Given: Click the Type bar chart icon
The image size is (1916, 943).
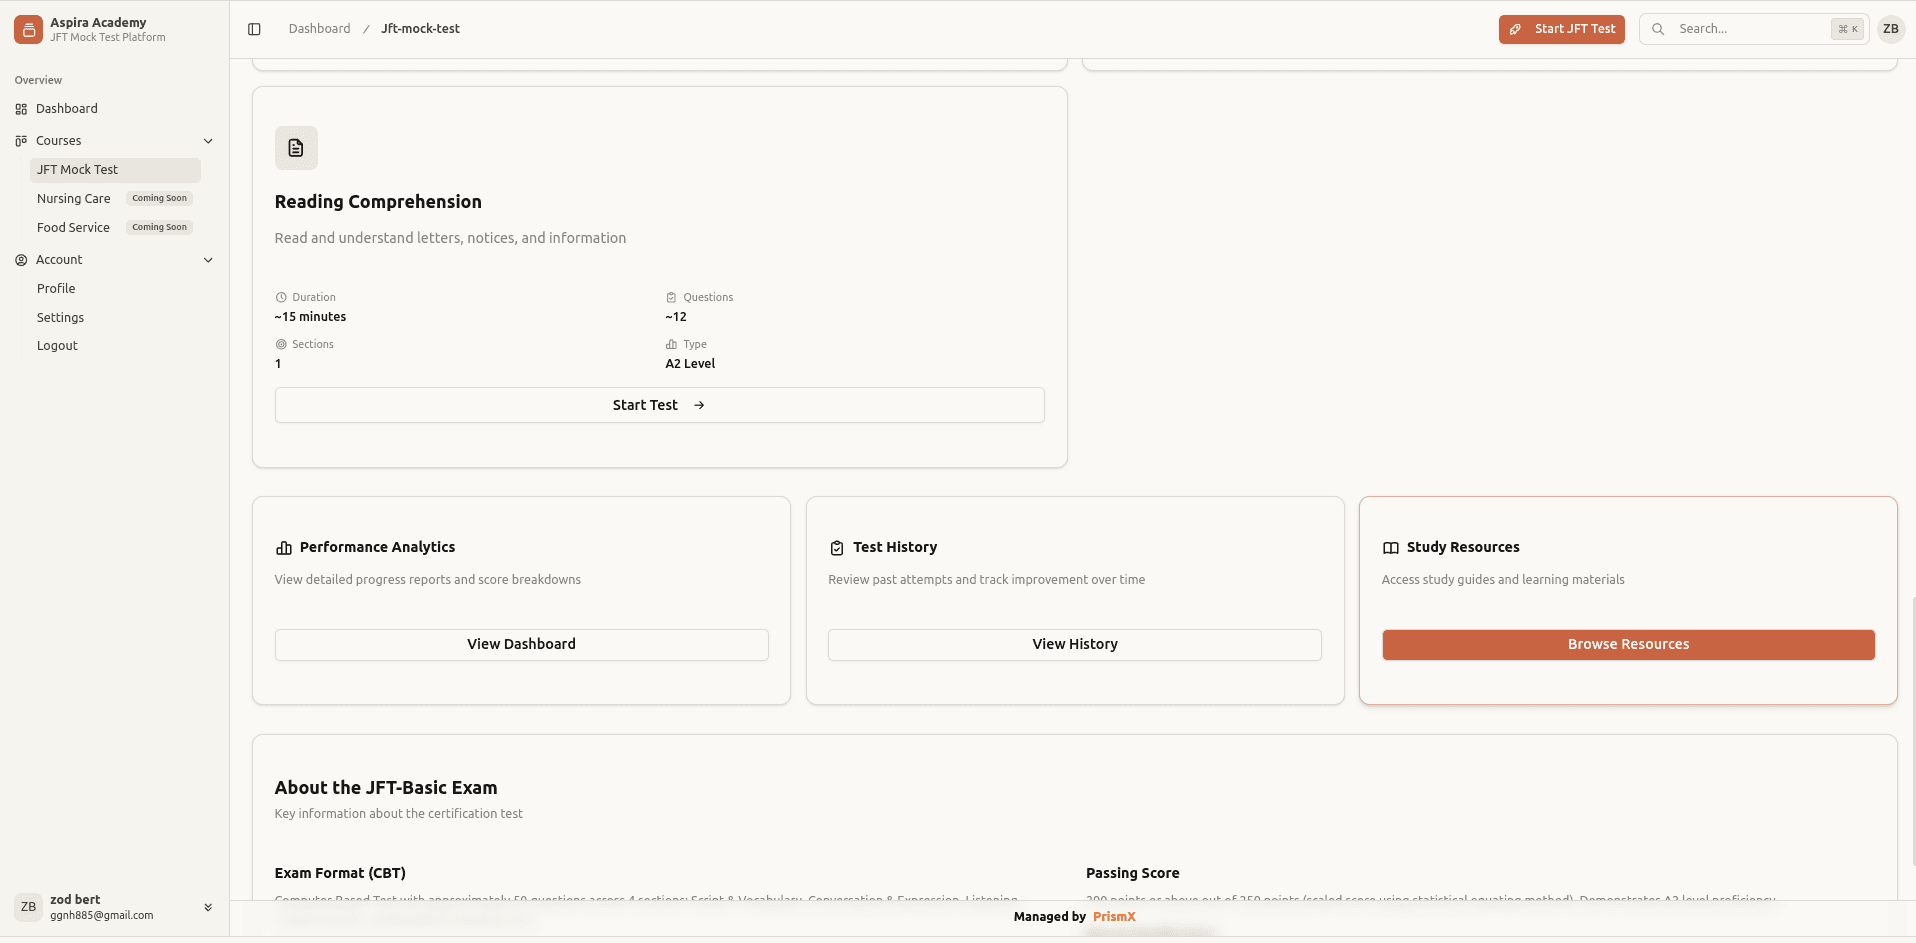Looking at the screenshot, I should [671, 344].
